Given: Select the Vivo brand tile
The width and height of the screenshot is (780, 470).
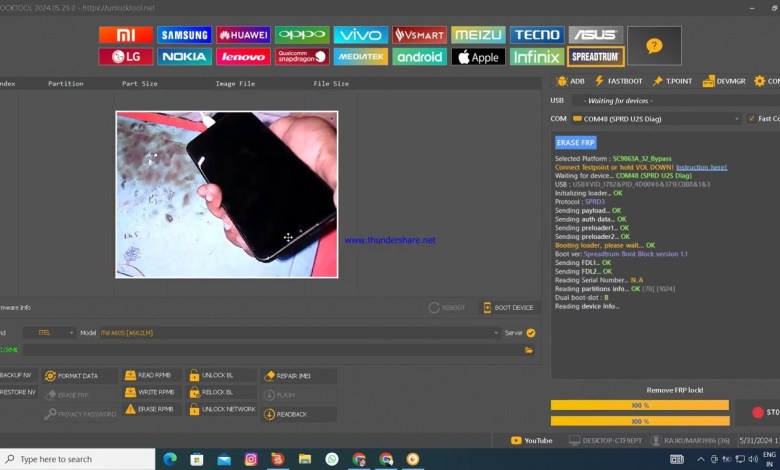Looking at the screenshot, I should pos(361,35).
